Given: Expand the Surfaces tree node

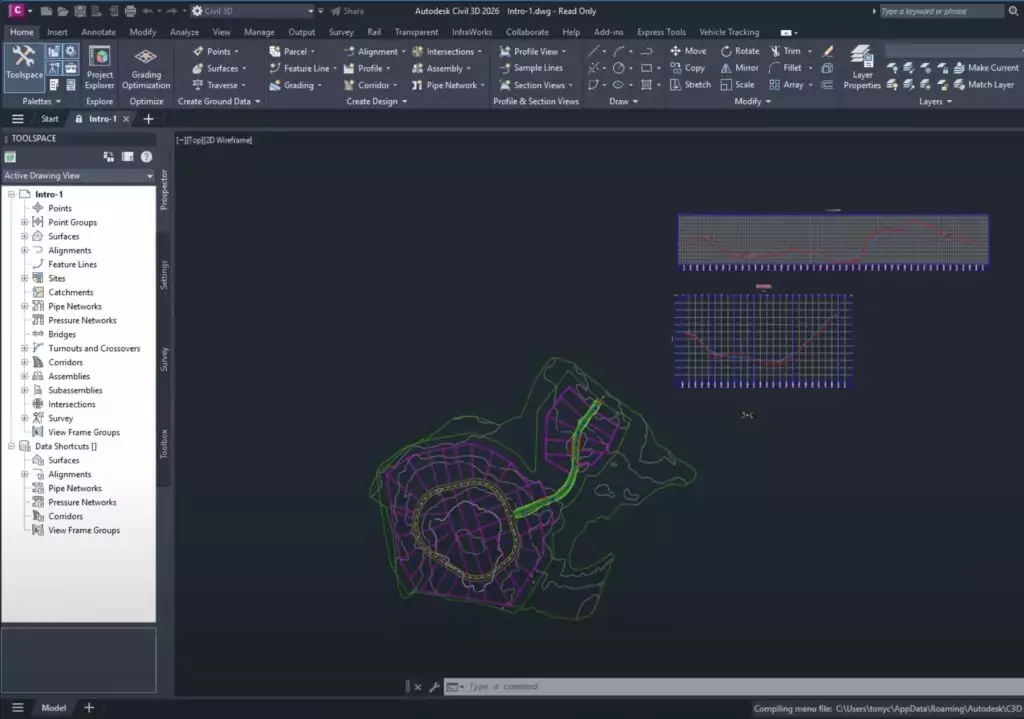Looking at the screenshot, I should pyautogui.click(x=24, y=237).
